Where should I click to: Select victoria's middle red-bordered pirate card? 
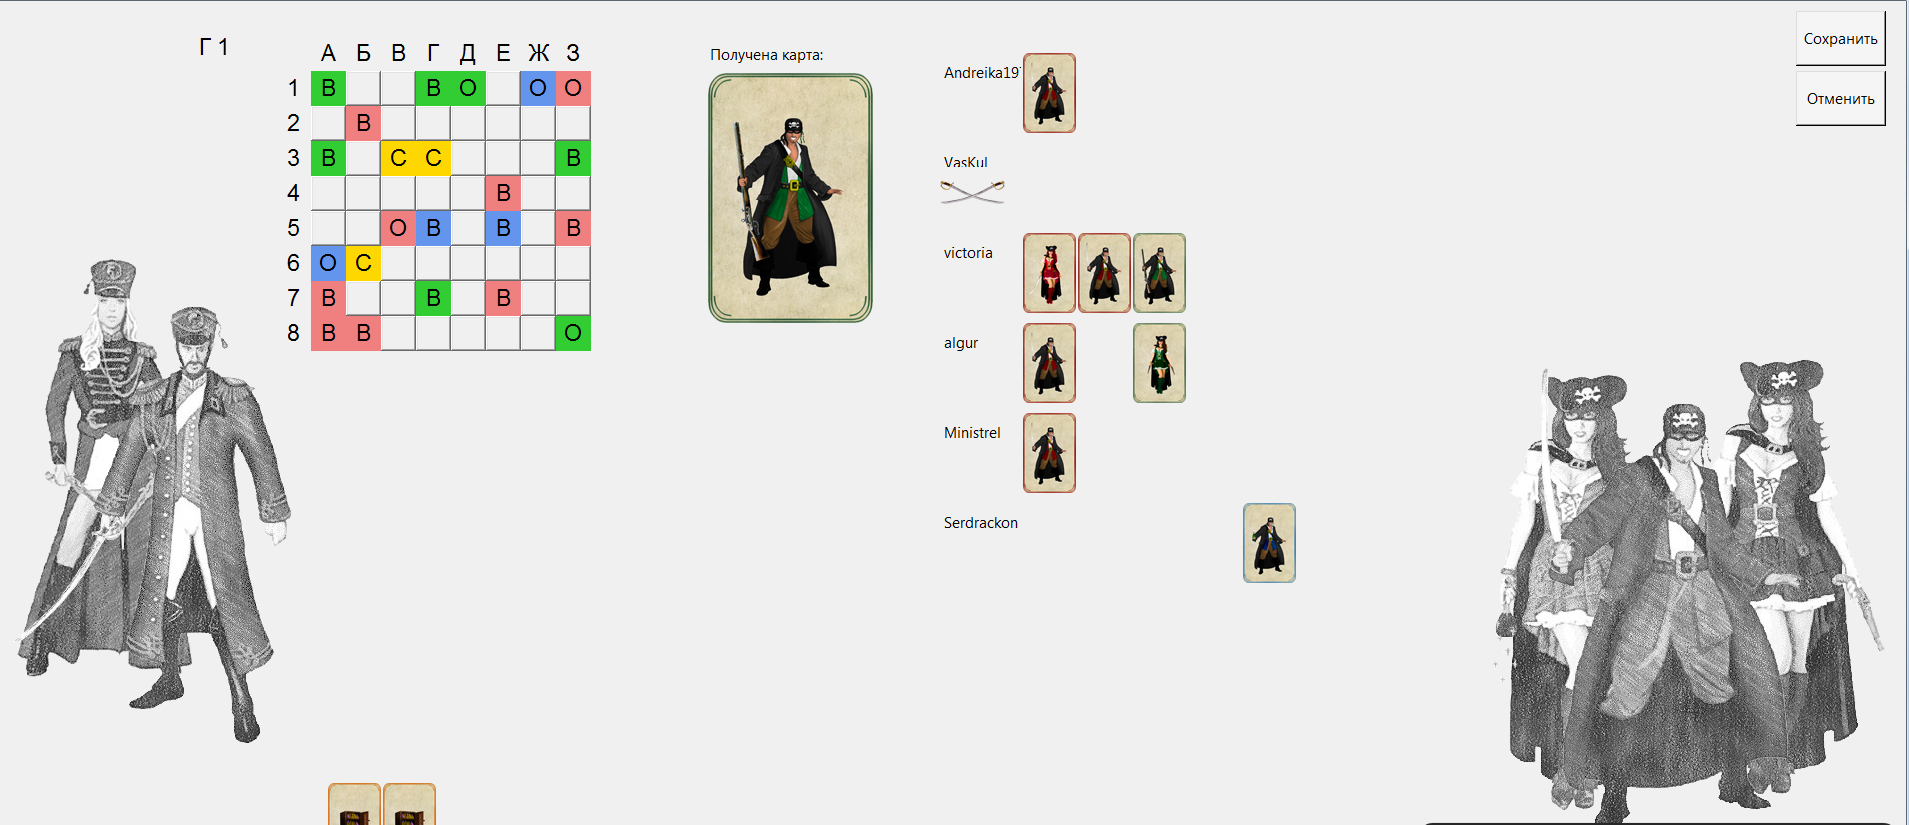[1104, 273]
